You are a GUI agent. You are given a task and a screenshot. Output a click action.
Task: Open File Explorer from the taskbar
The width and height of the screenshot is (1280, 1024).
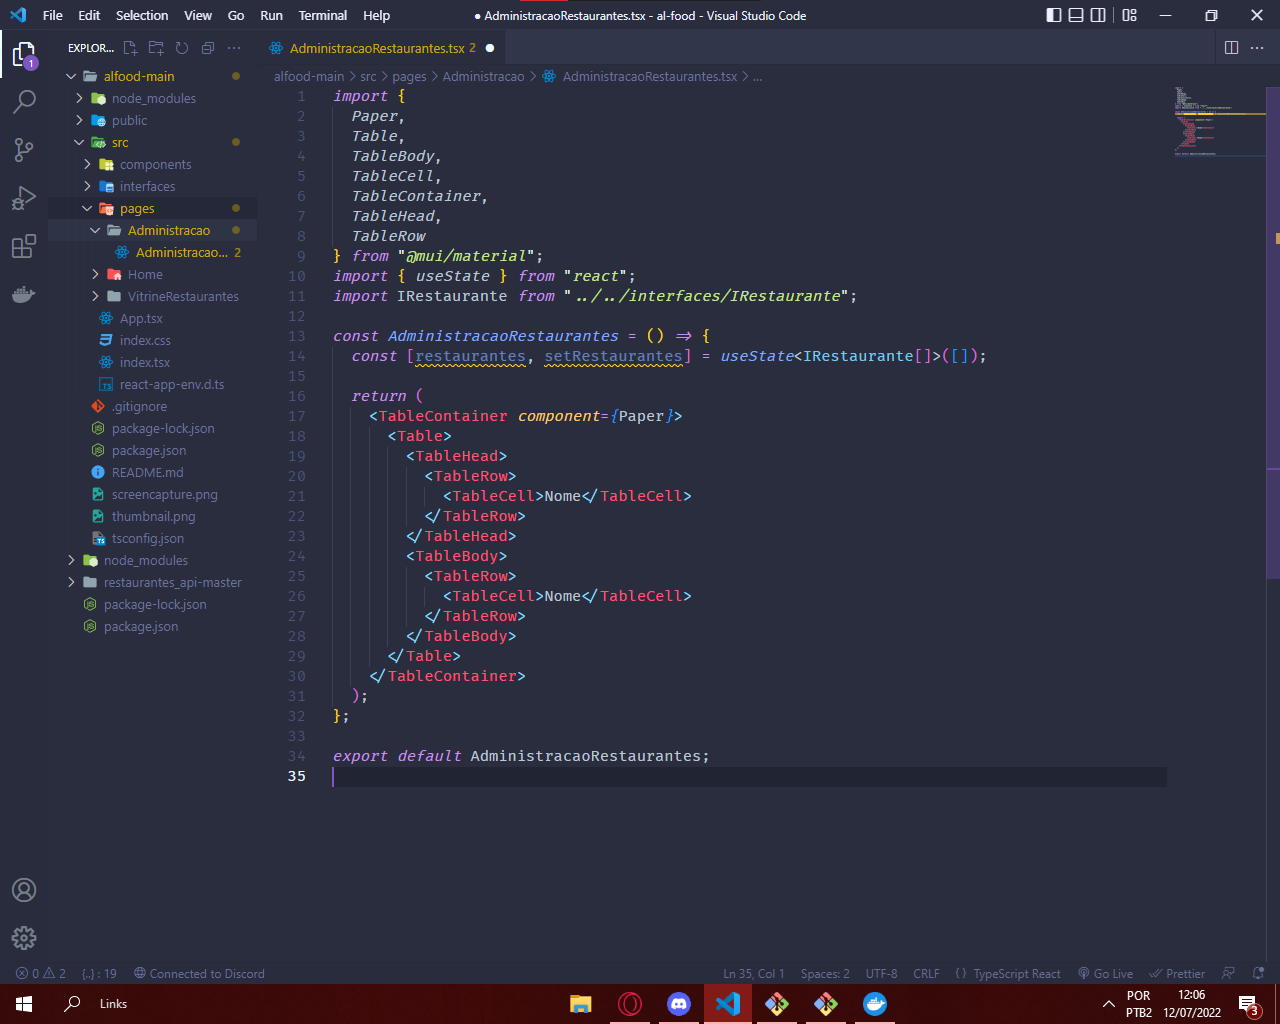(x=581, y=1004)
